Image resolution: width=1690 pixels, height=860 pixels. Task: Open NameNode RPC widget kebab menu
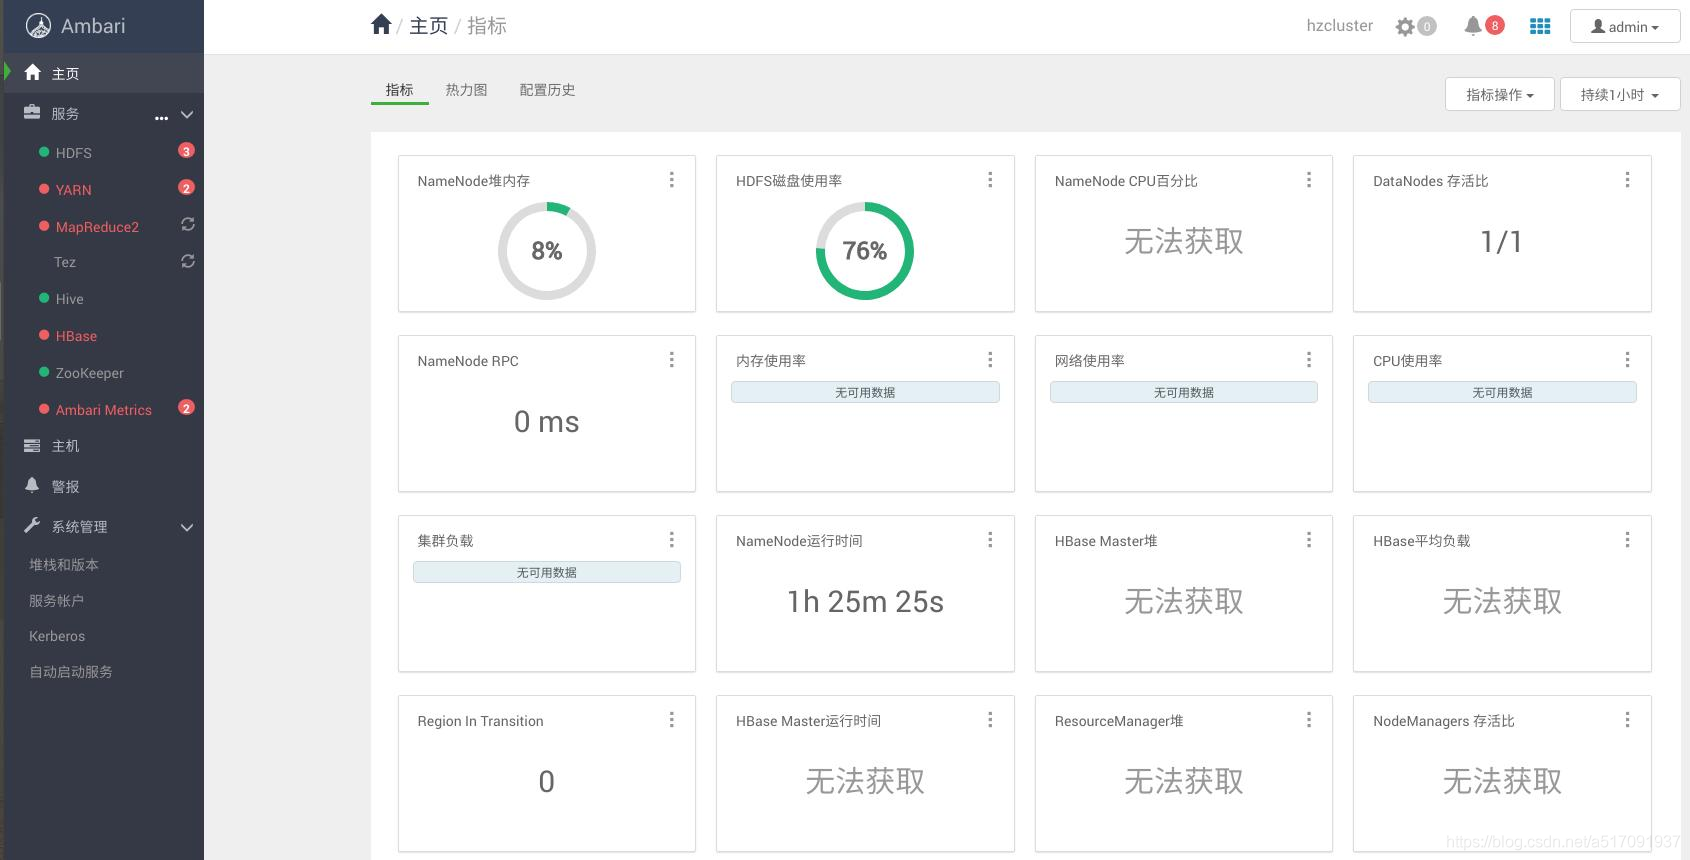(x=671, y=360)
